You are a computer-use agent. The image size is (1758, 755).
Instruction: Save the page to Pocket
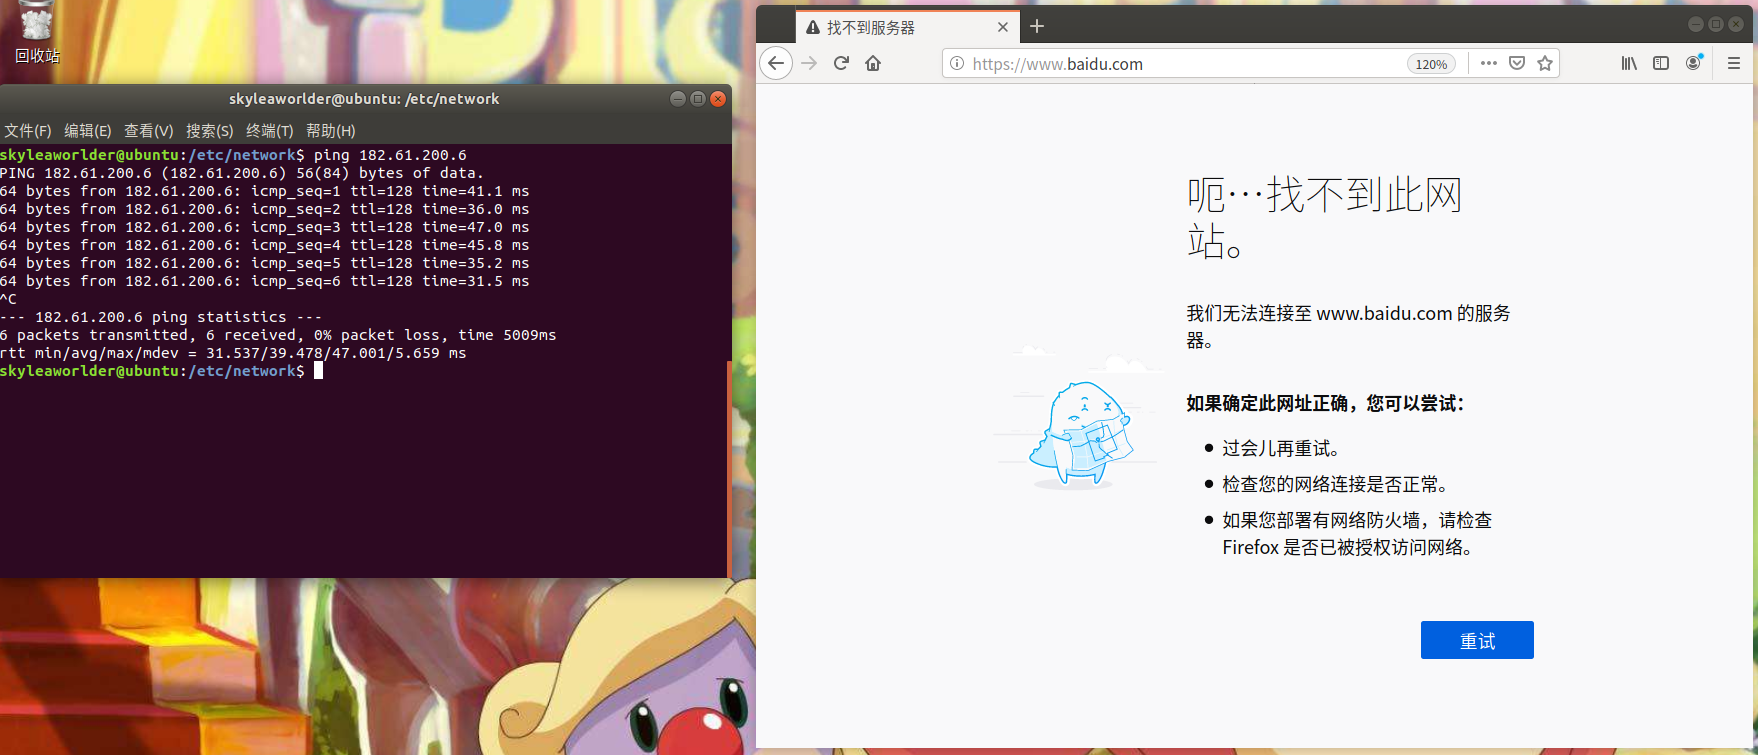pyautogui.click(x=1517, y=63)
